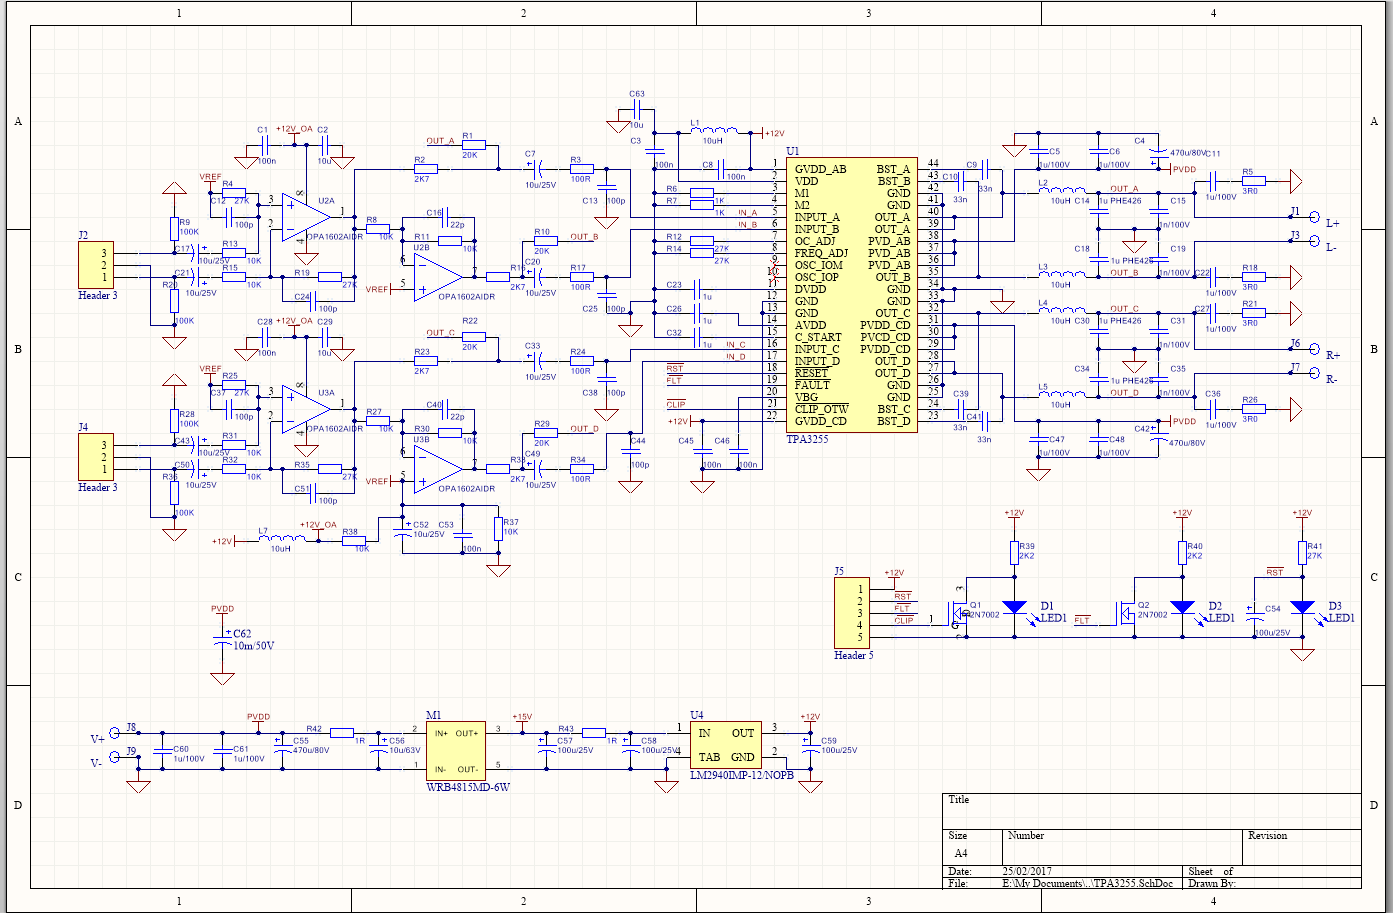The width and height of the screenshot is (1393, 913).
Task: Select the U3A op-amp triangle symbol
Action: tap(306, 408)
